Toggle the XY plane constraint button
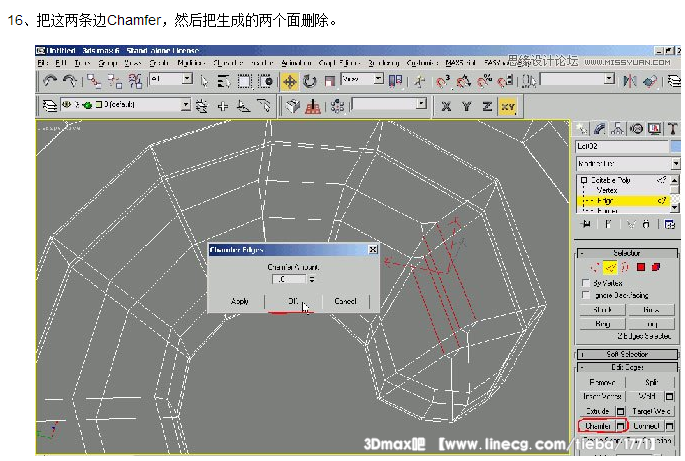This screenshot has height=461, width=685. click(x=508, y=106)
